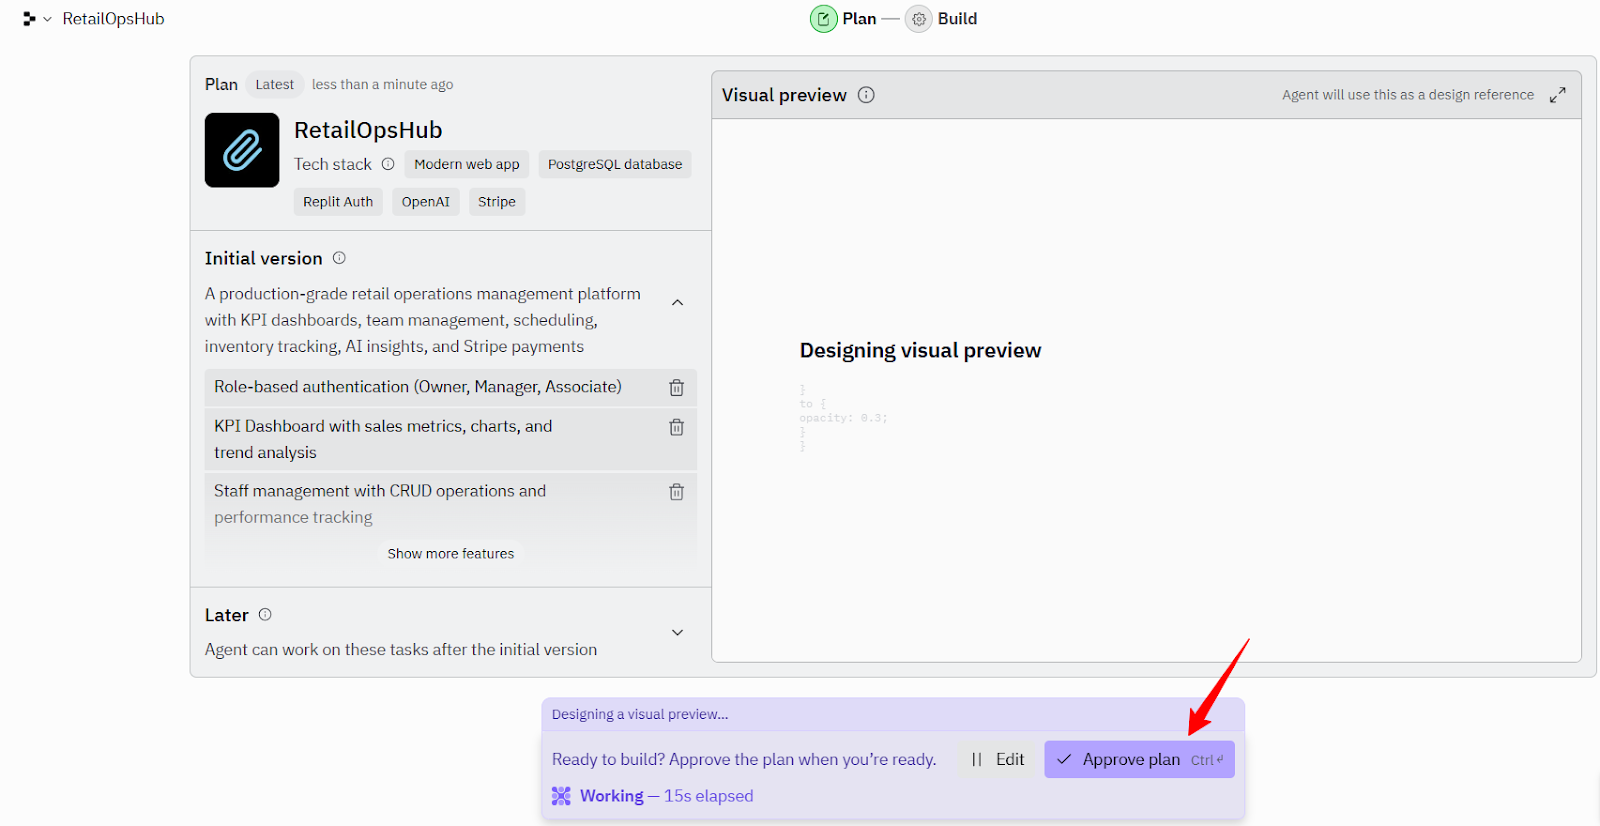Expand the Later section chevron

pyautogui.click(x=677, y=632)
